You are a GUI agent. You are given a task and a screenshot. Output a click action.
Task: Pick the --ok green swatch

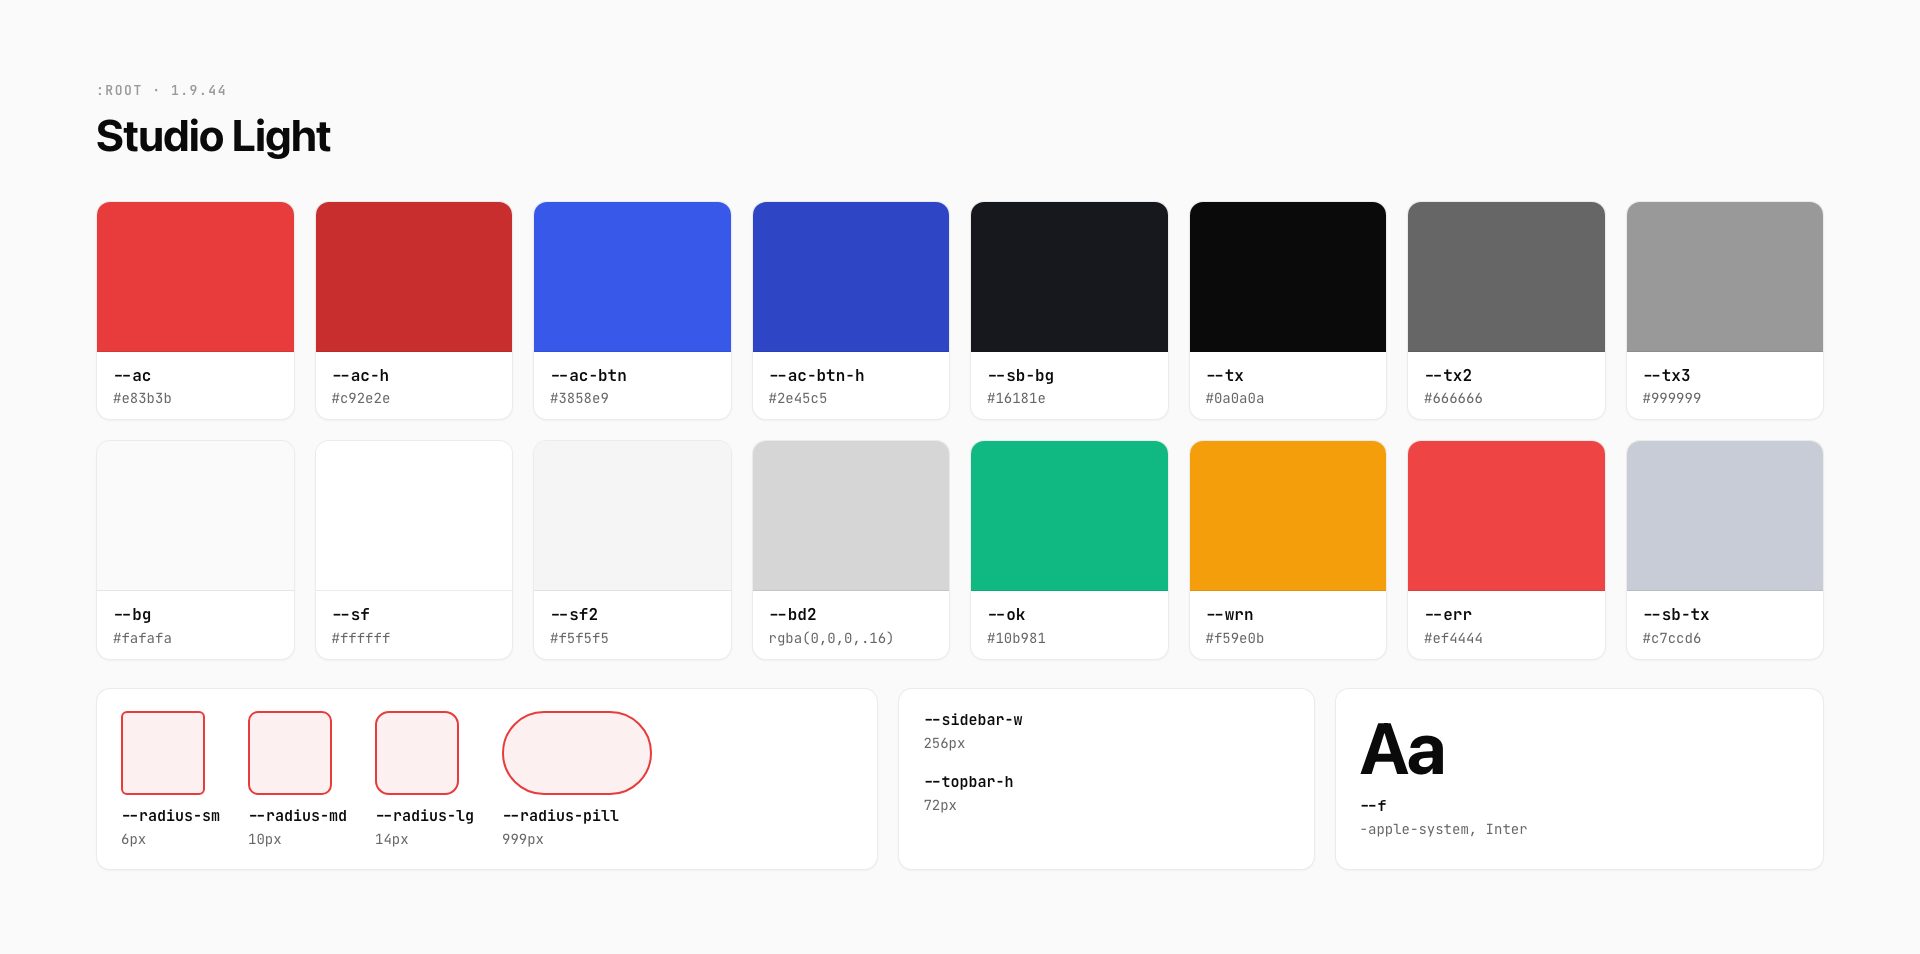(x=1069, y=516)
